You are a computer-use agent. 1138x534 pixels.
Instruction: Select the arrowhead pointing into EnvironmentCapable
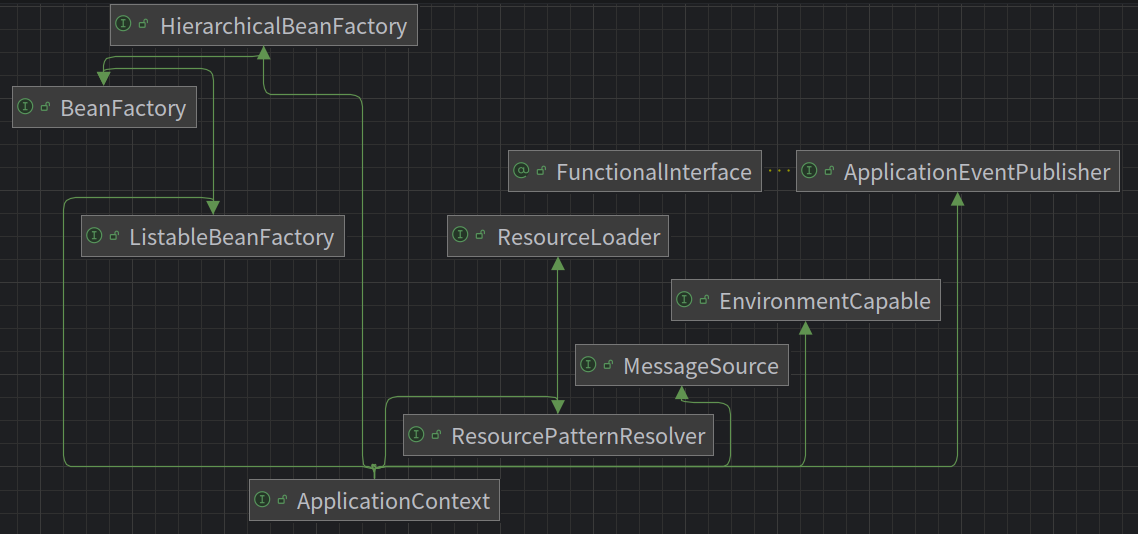click(805, 328)
